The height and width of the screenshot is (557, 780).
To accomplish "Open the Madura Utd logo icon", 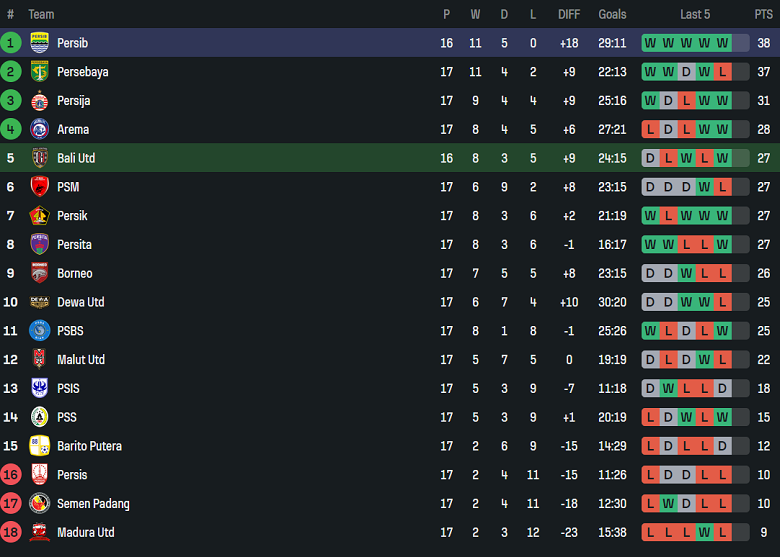I will coord(40,532).
